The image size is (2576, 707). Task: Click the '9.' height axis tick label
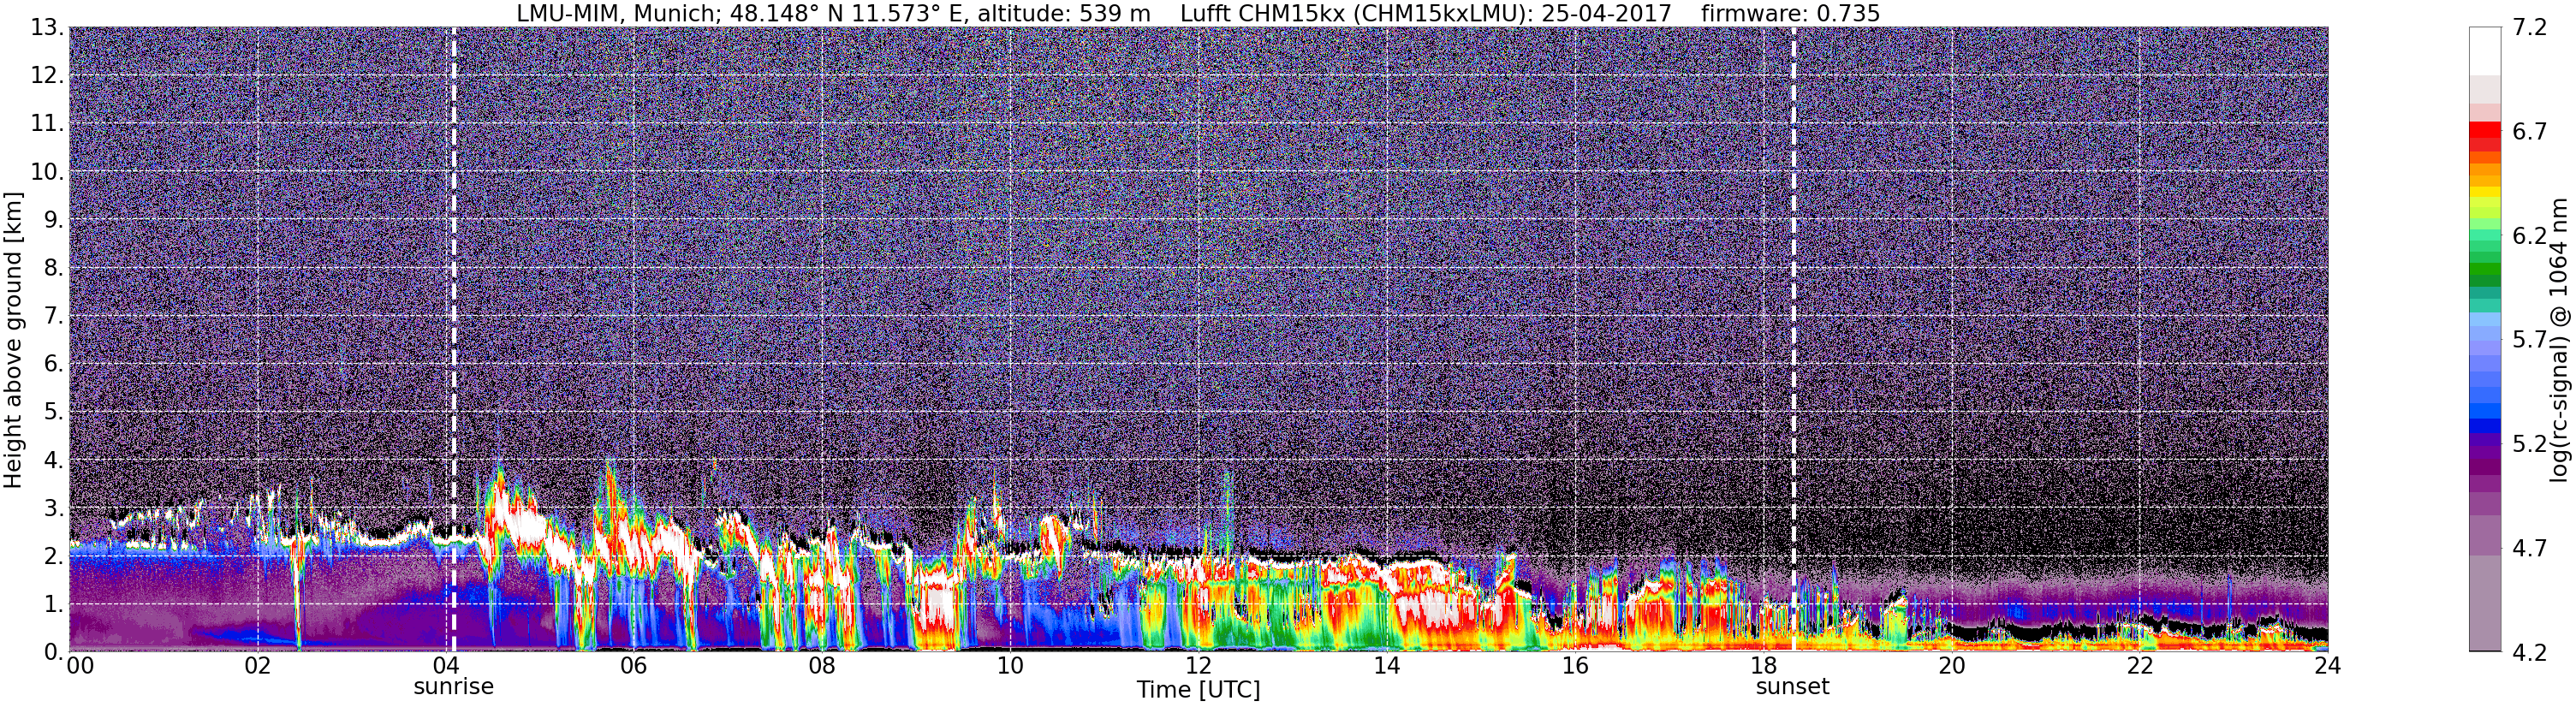[54, 219]
